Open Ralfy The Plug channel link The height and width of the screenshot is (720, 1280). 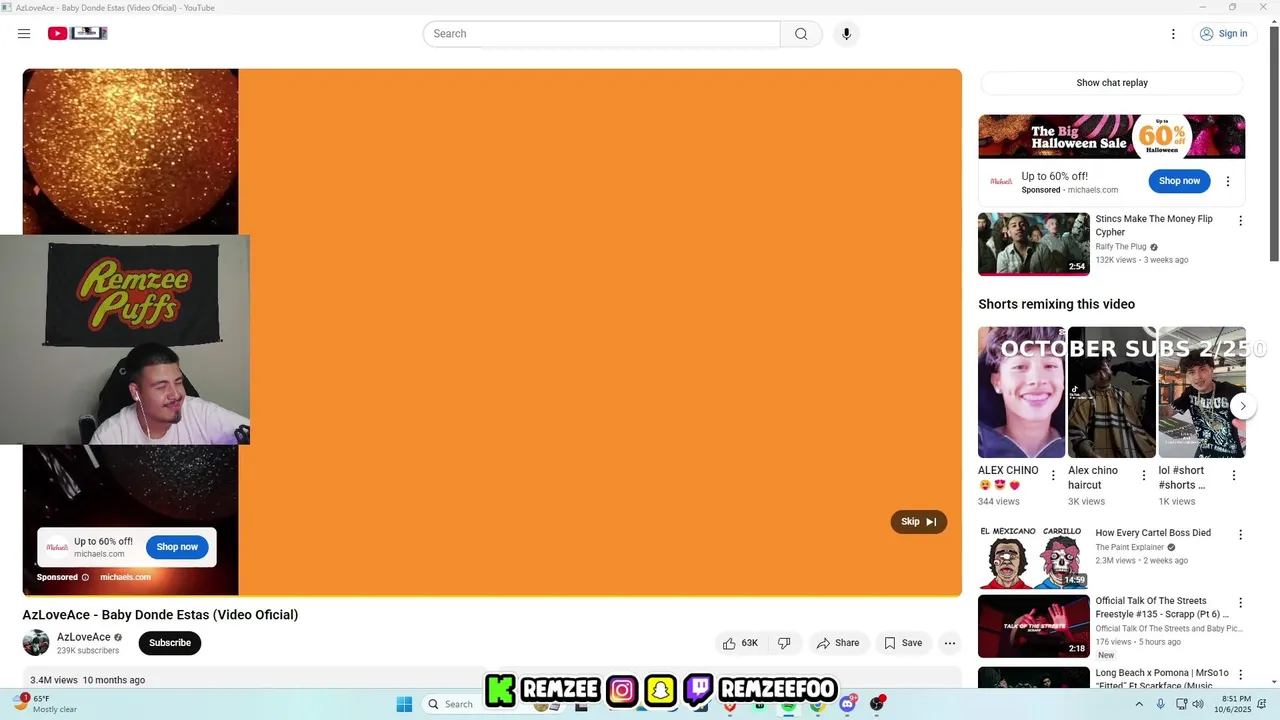coord(1121,247)
